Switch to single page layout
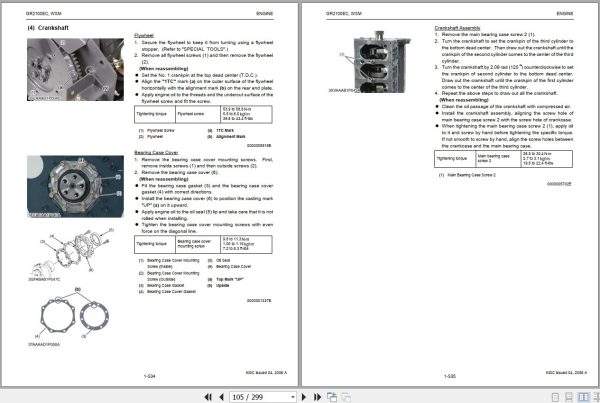 [x=555, y=397]
